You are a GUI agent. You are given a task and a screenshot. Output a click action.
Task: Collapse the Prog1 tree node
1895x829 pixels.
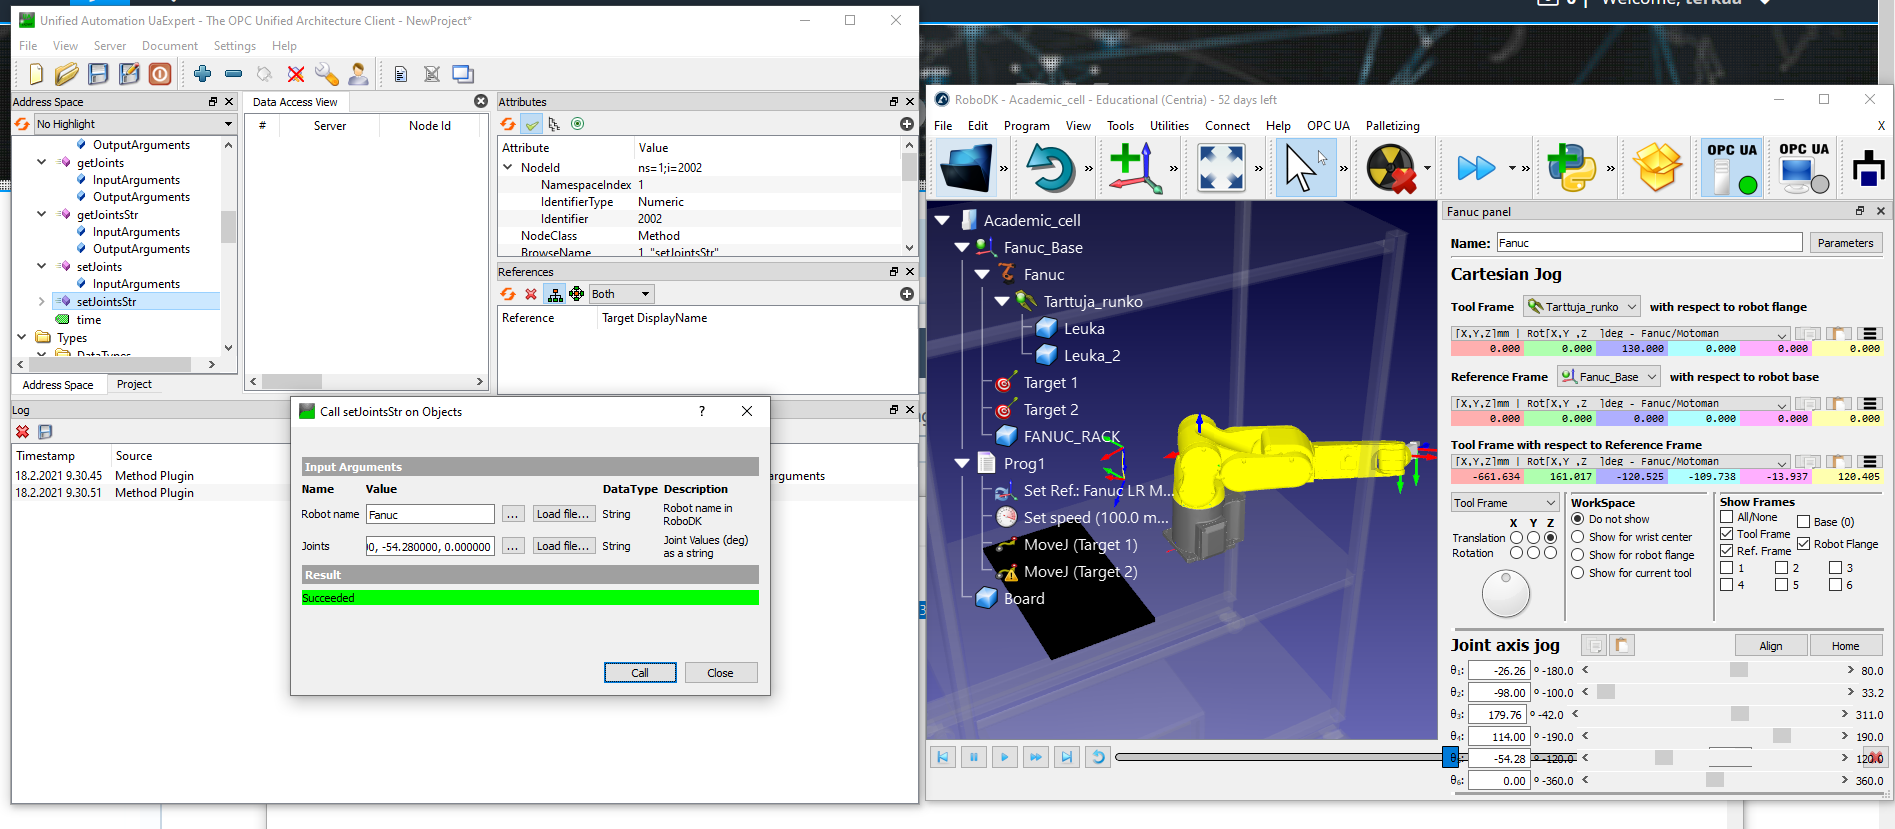[962, 463]
